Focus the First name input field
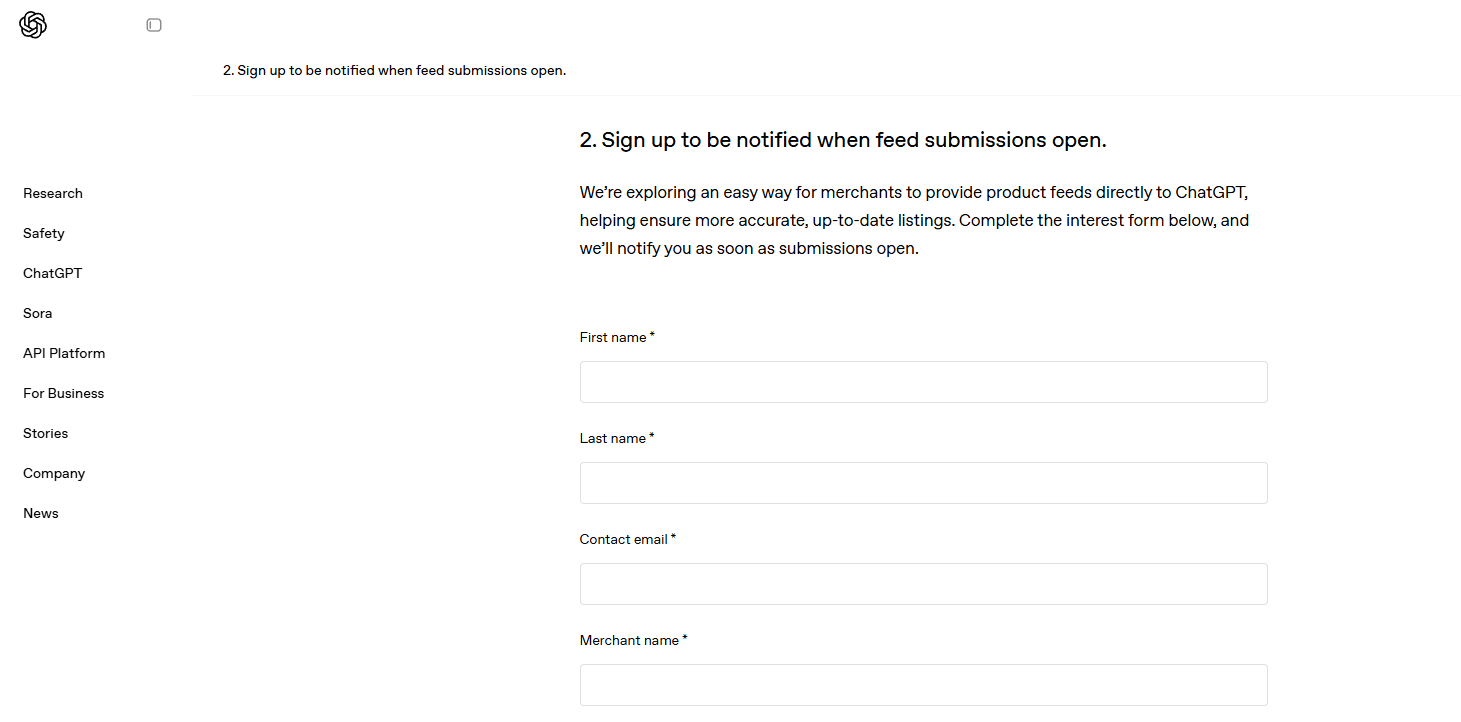 coord(923,382)
